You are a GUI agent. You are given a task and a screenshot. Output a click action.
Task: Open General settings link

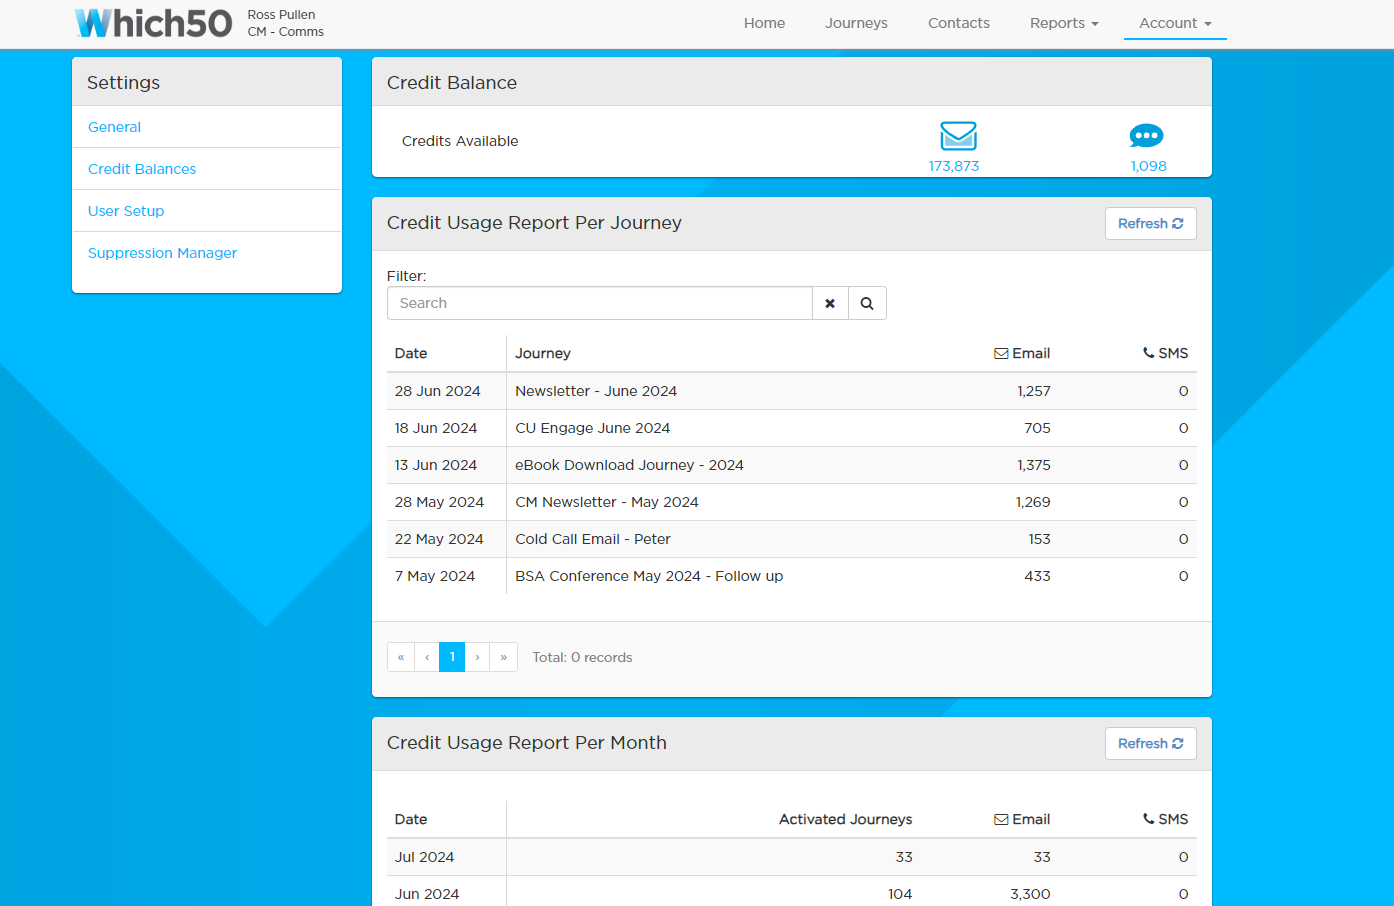pos(114,127)
